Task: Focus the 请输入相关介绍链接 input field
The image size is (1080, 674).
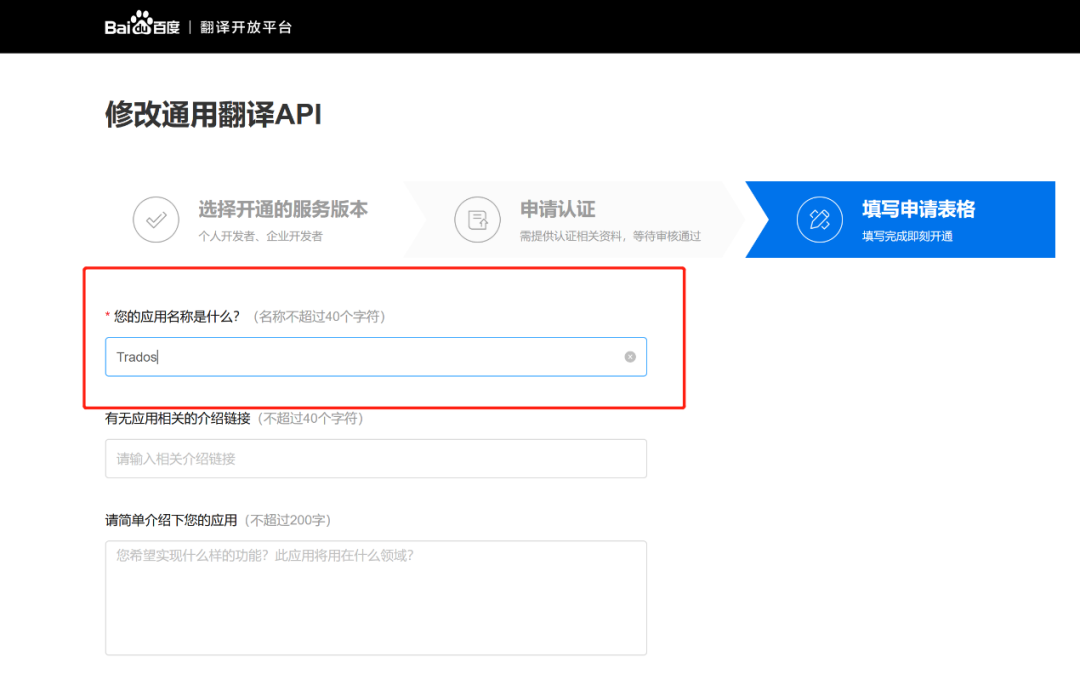Action: click(x=375, y=459)
